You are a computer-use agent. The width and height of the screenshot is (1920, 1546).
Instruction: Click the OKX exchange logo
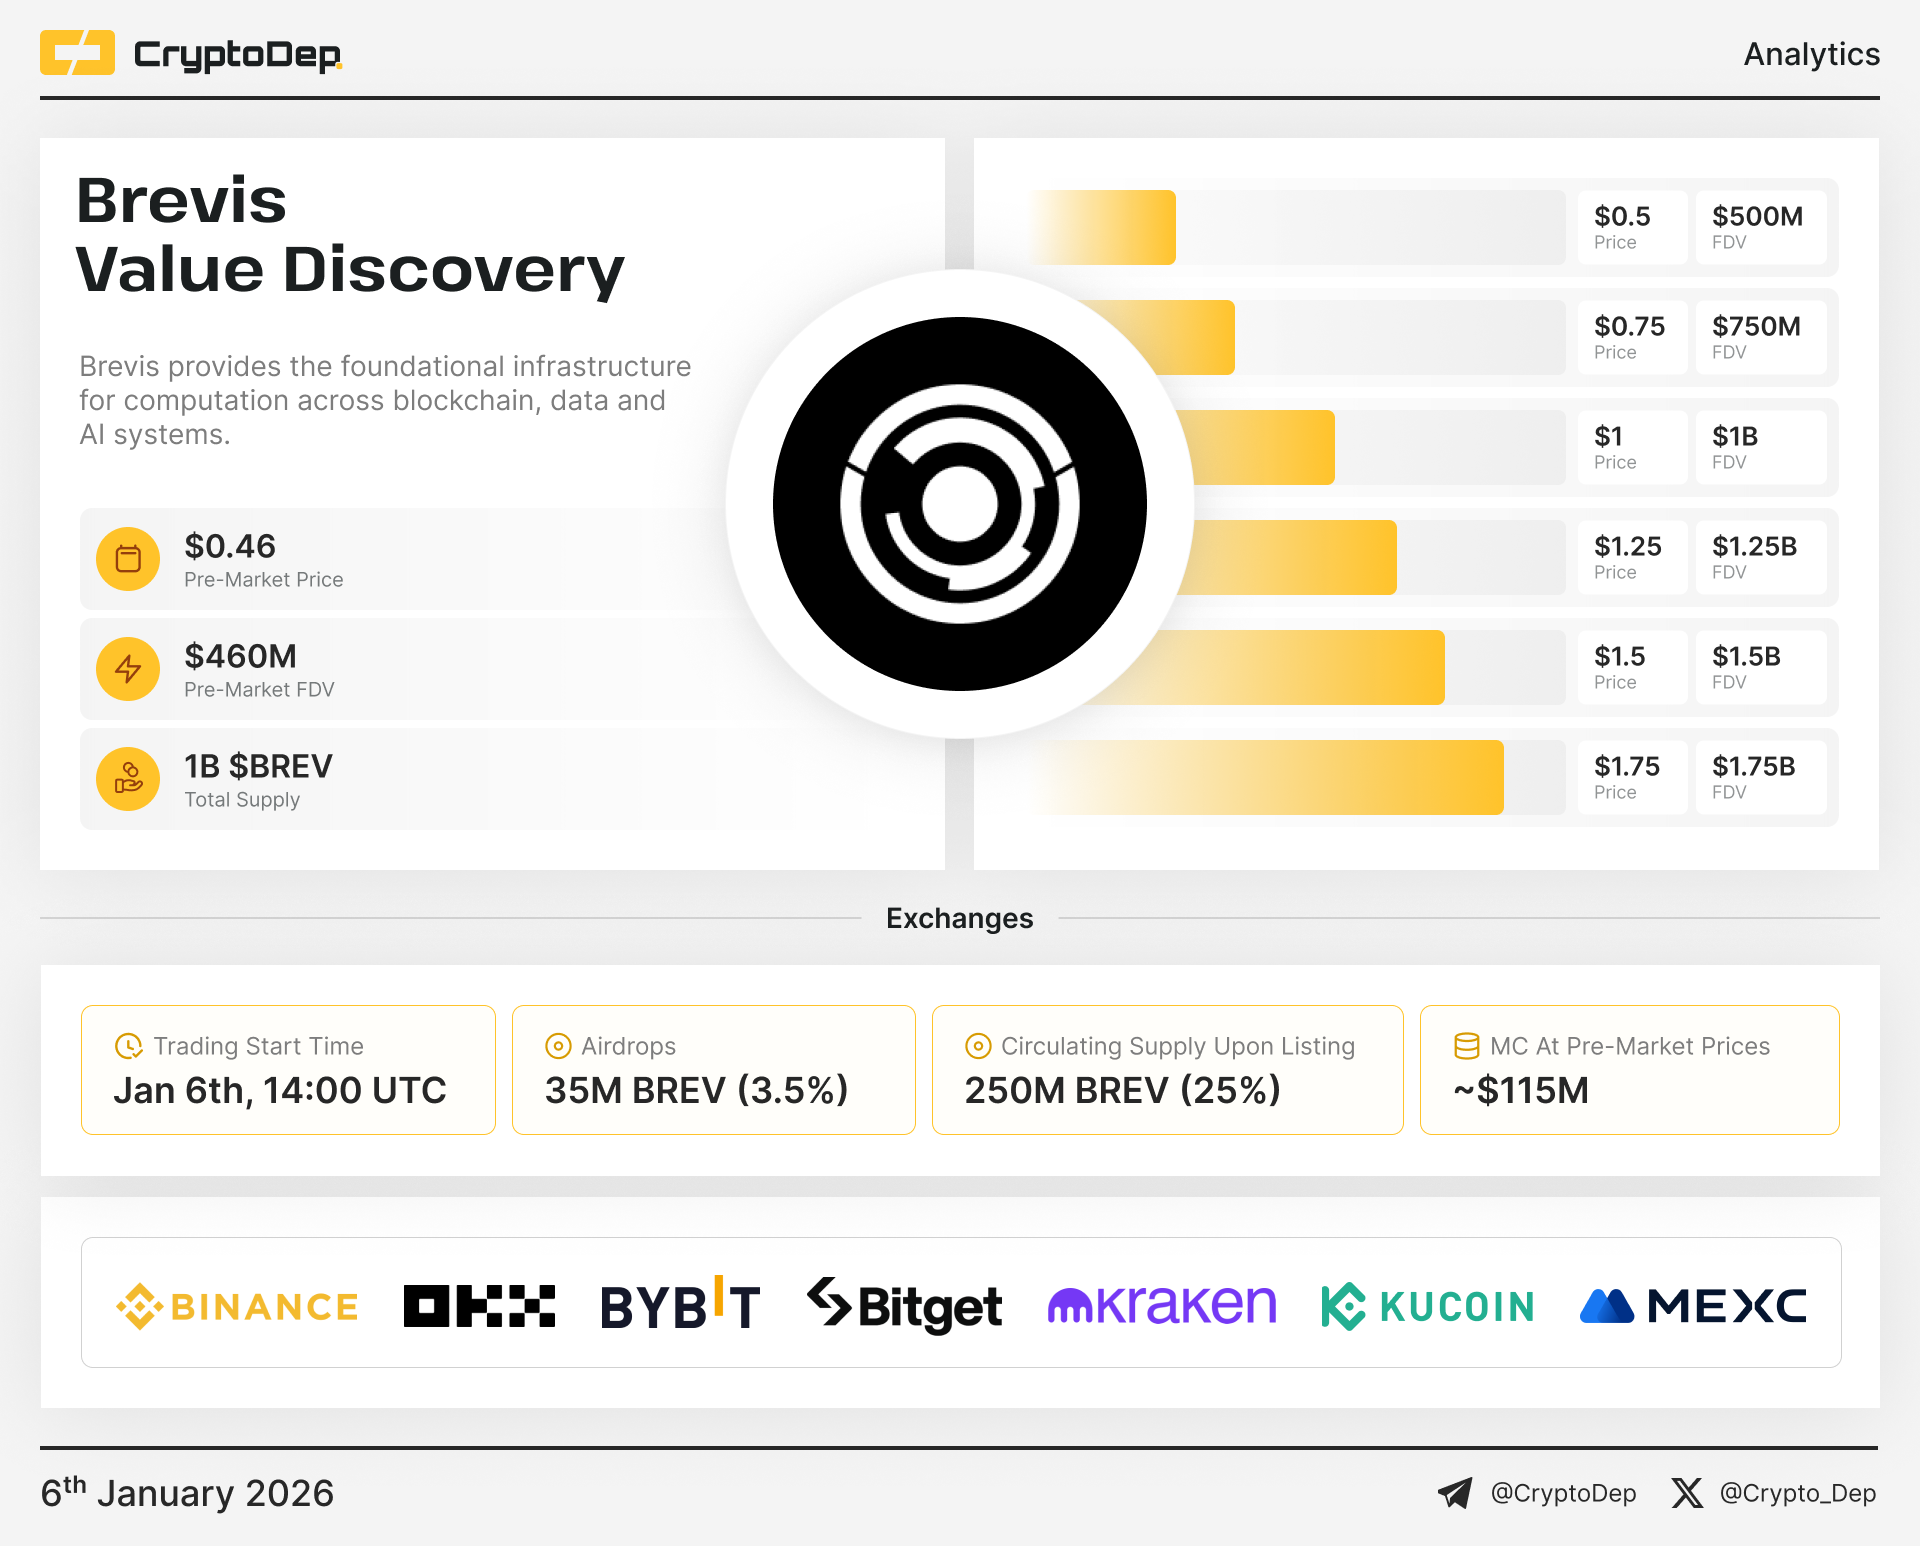coord(479,1306)
